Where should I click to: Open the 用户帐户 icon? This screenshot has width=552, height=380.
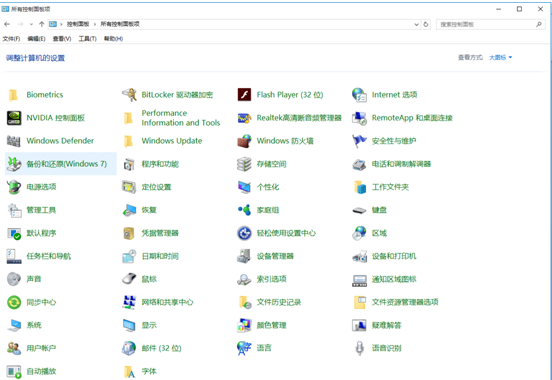14,348
